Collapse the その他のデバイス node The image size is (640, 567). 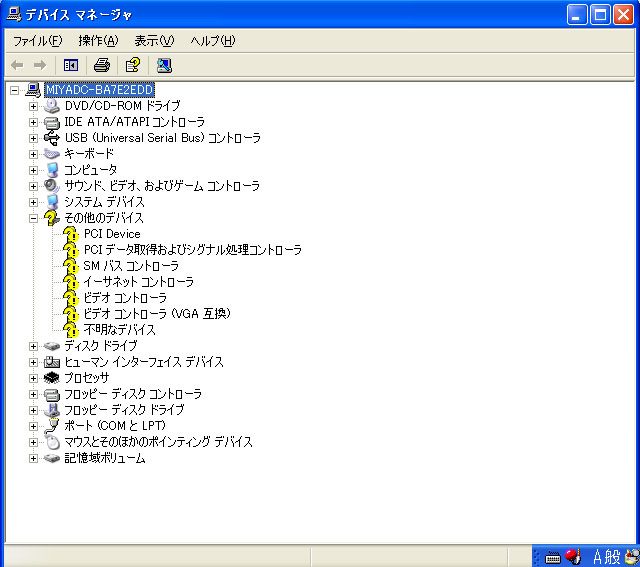(x=33, y=218)
